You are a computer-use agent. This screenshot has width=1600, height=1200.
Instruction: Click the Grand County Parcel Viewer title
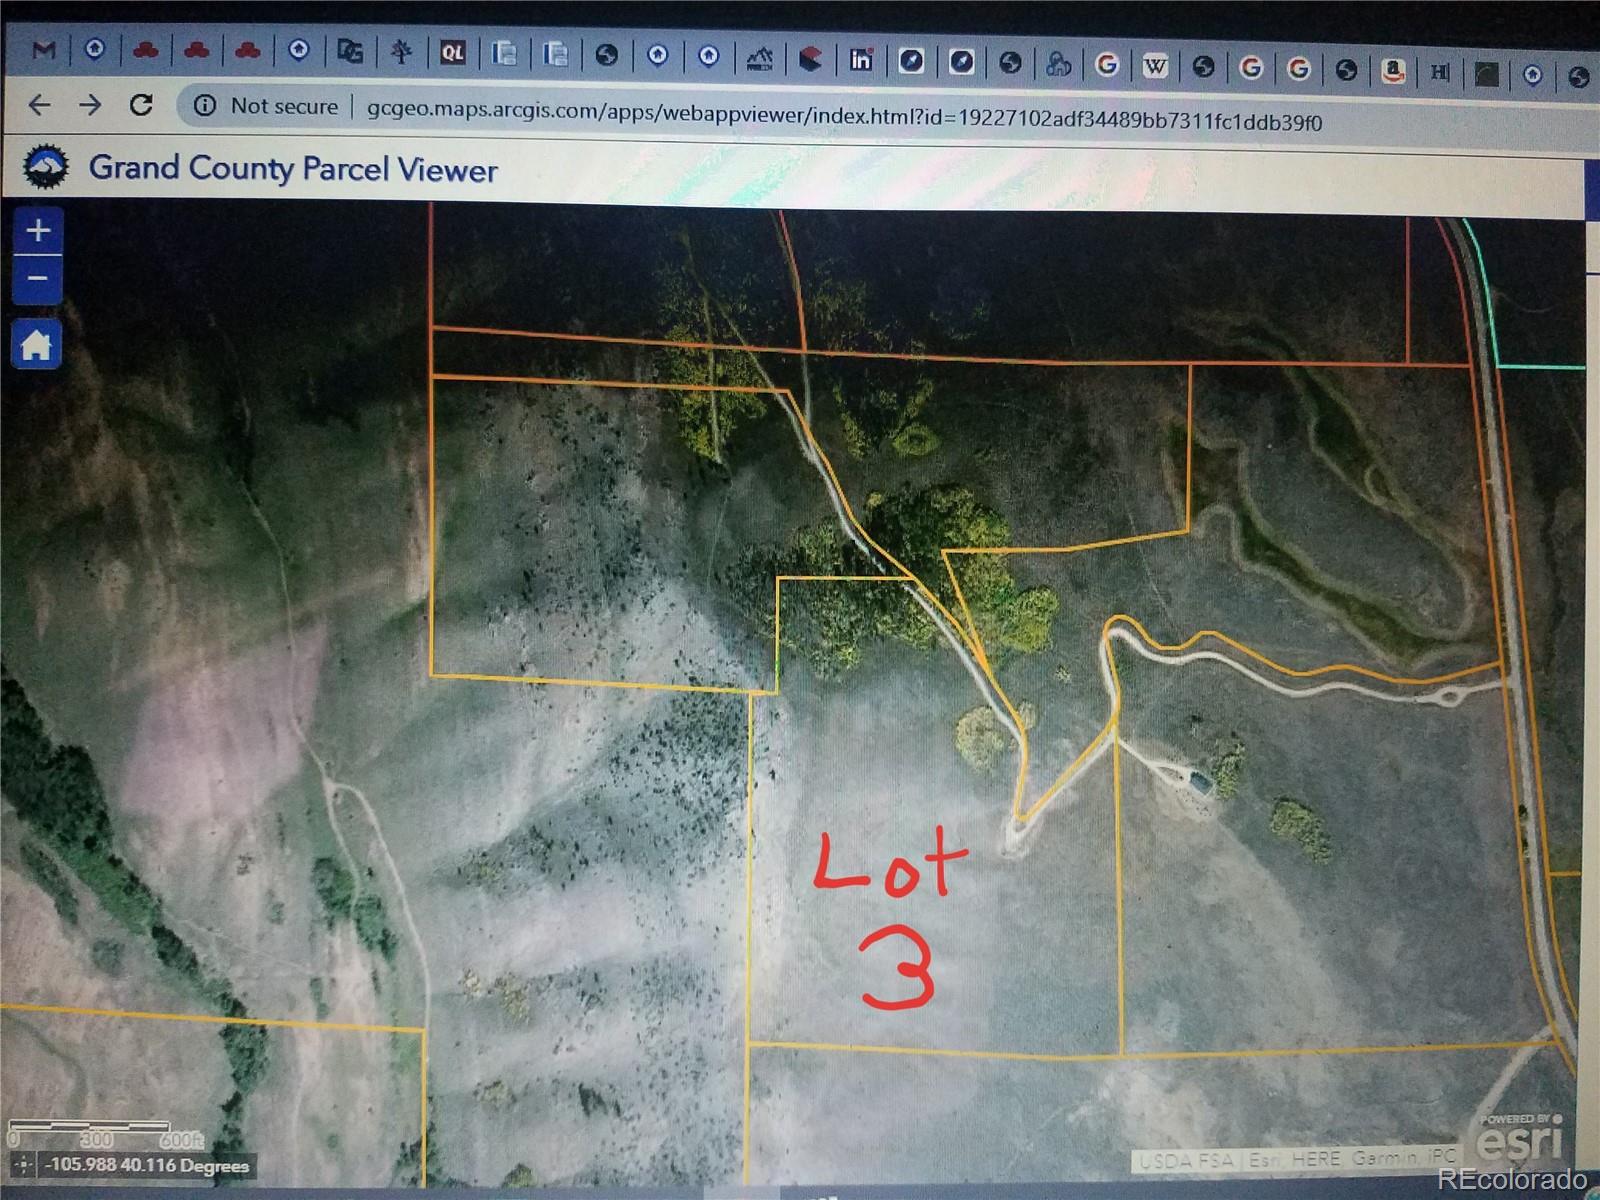293,168
